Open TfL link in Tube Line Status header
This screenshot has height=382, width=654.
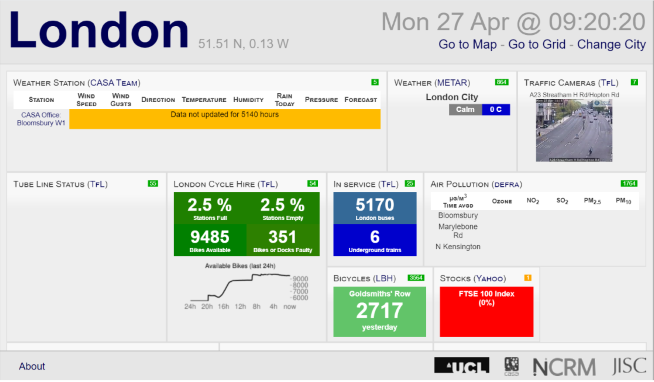(x=97, y=184)
